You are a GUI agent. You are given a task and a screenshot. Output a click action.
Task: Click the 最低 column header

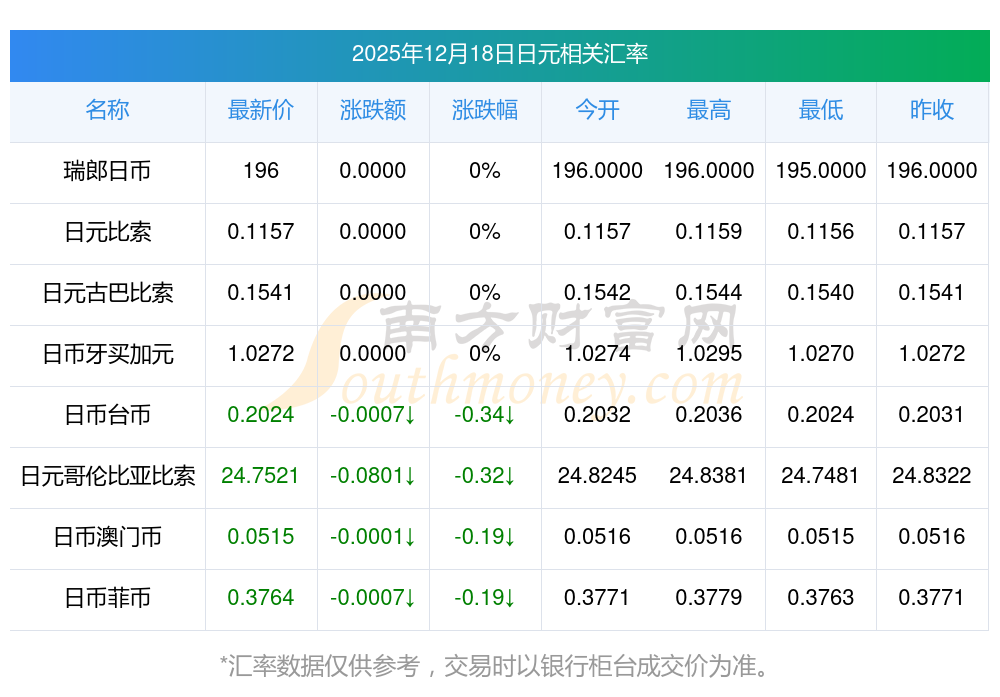(821, 110)
